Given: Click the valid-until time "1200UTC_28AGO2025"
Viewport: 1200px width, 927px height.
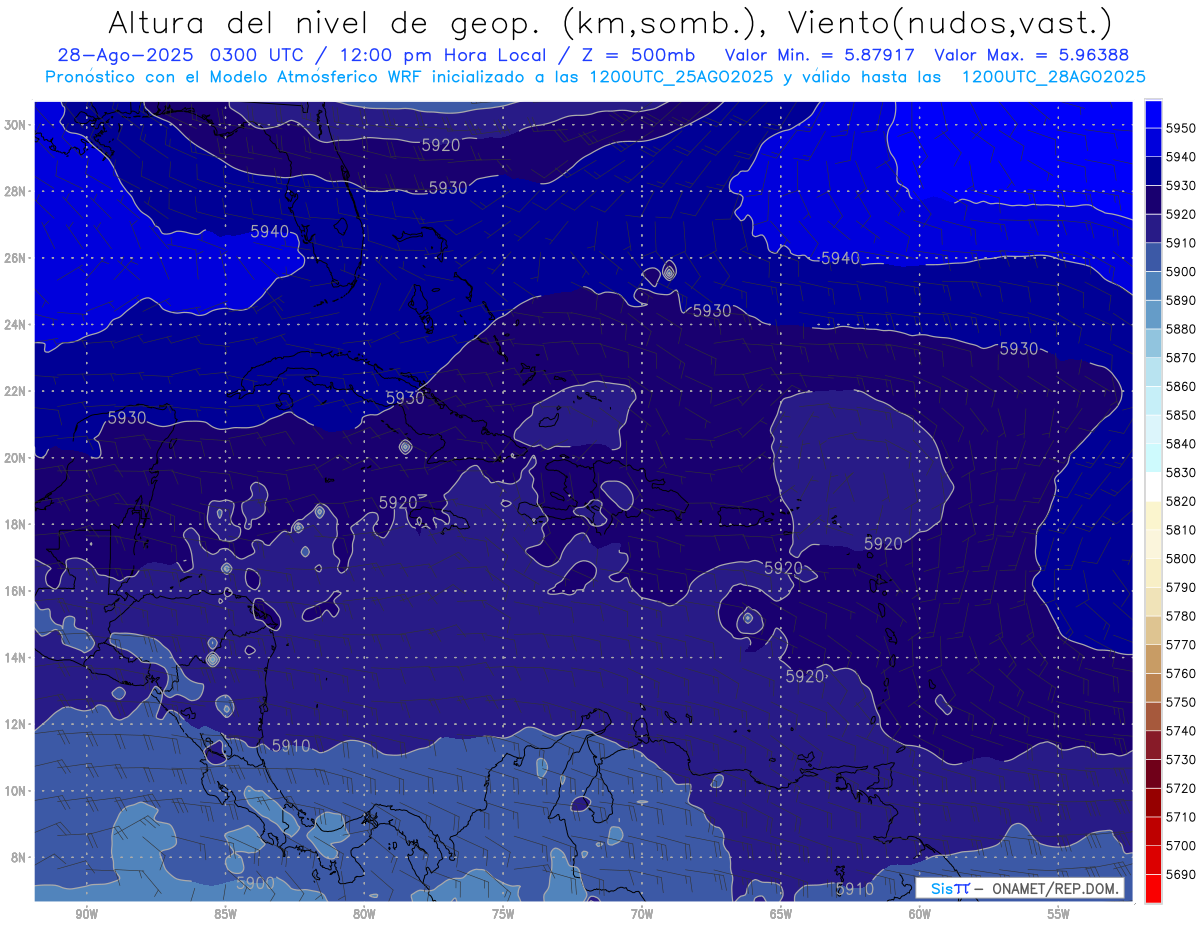Looking at the screenshot, I should (1053, 76).
